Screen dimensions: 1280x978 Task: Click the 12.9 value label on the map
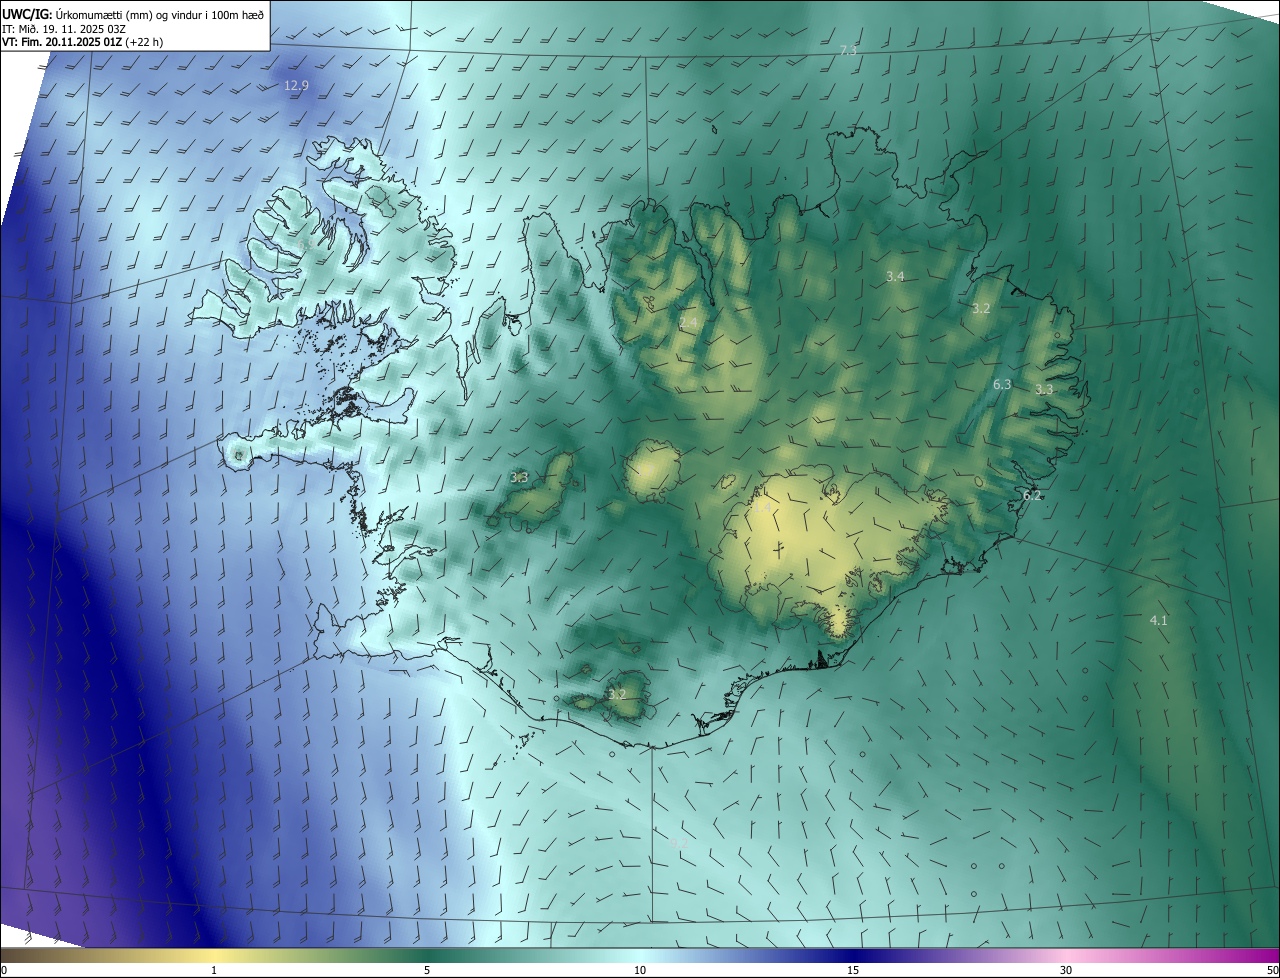296,86
